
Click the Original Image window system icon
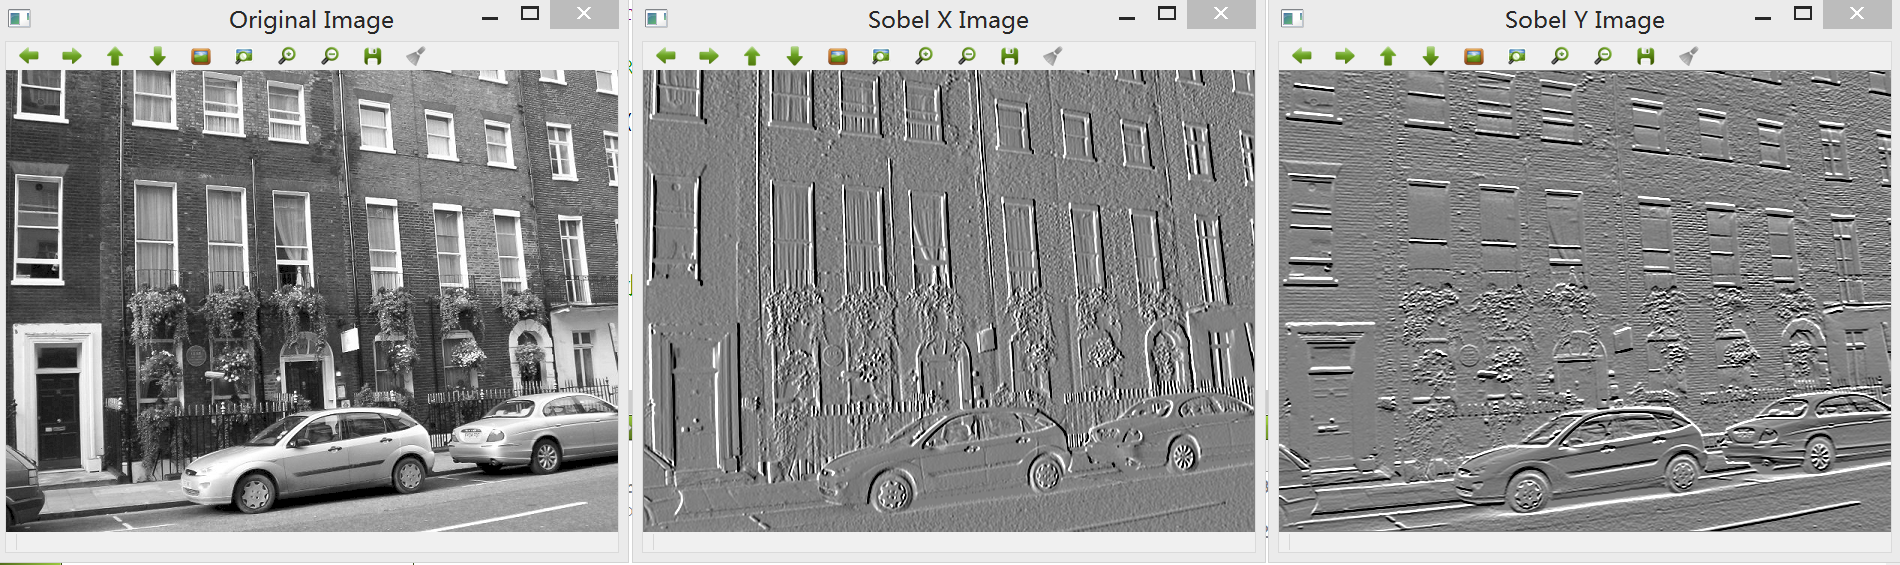[19, 18]
